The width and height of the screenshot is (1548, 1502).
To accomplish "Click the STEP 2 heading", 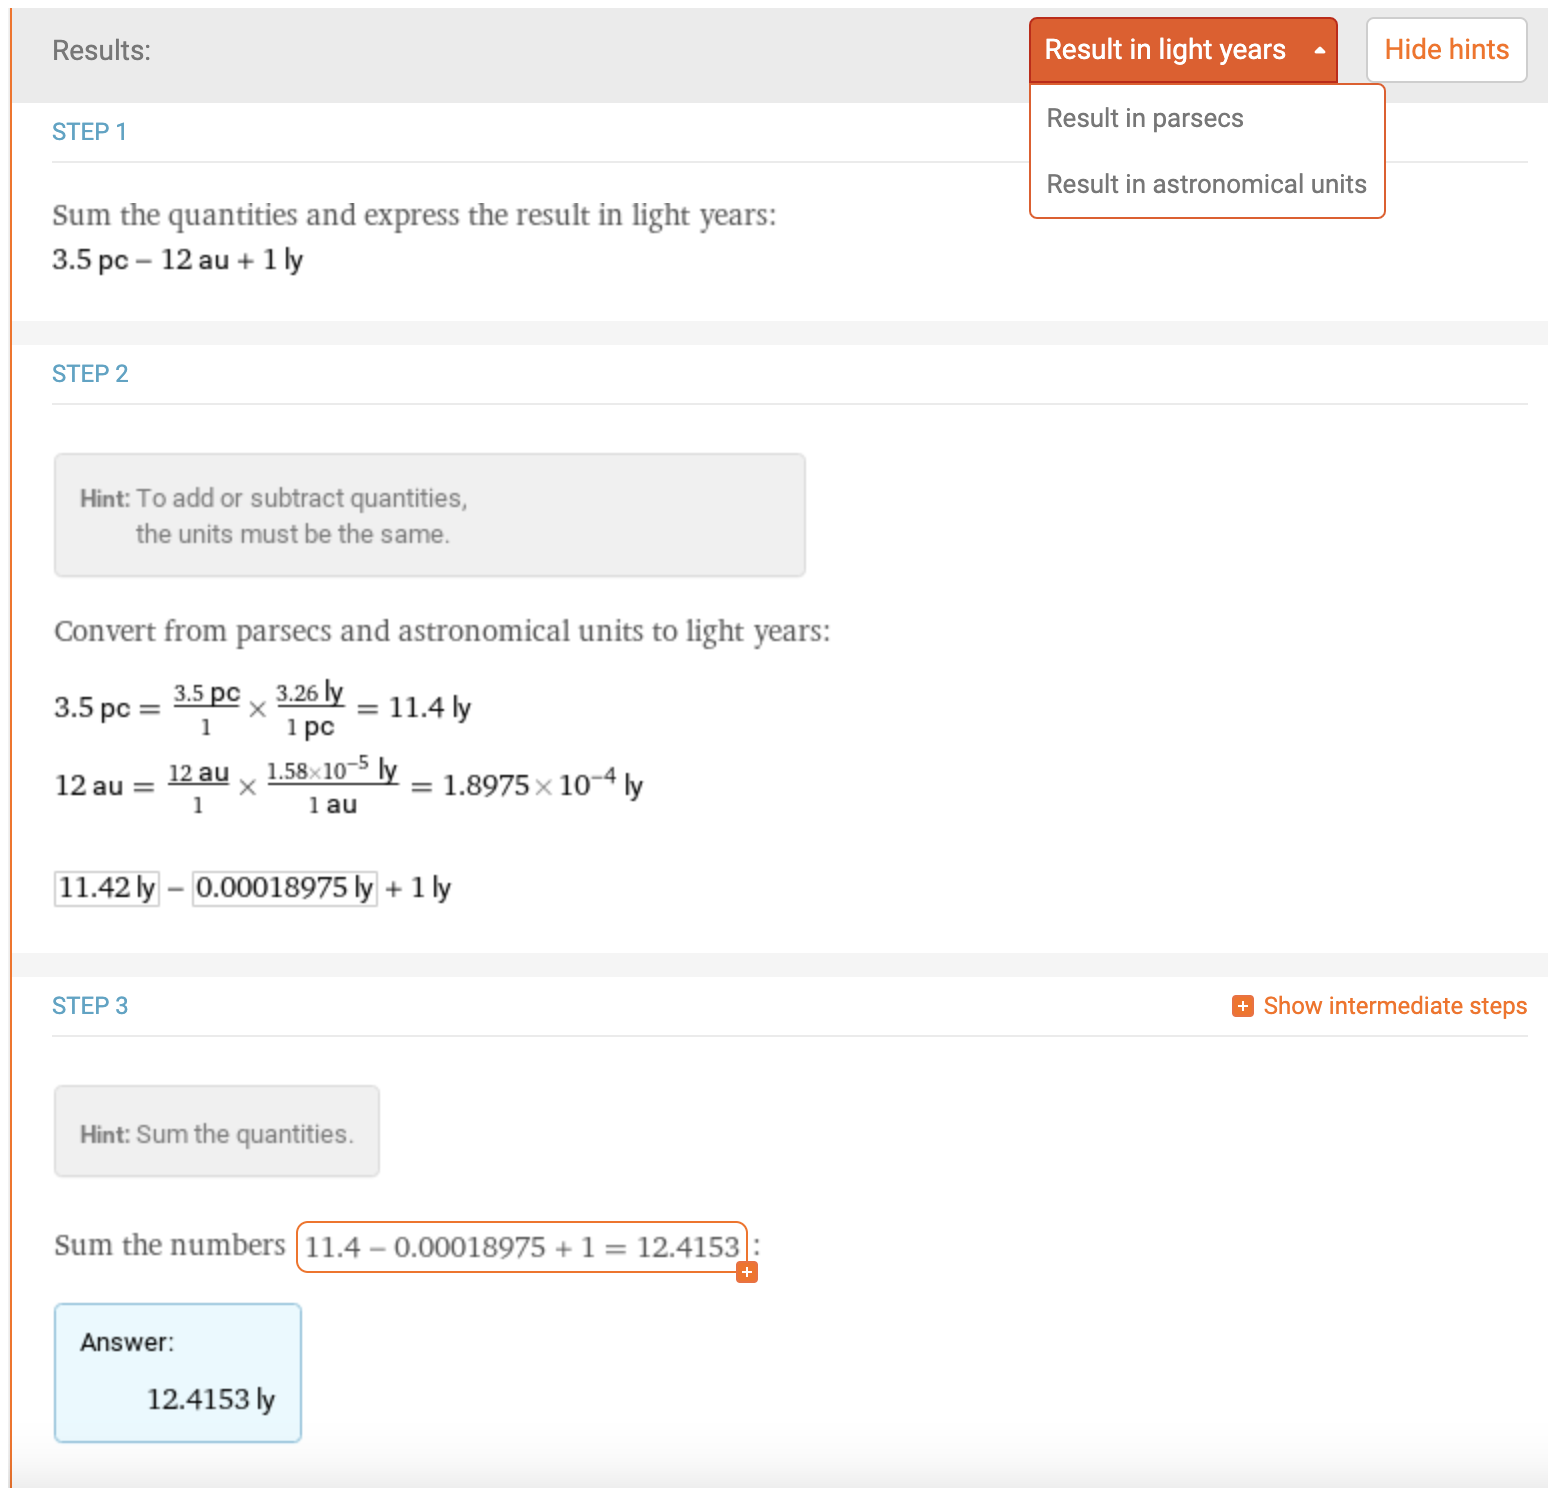I will point(90,374).
